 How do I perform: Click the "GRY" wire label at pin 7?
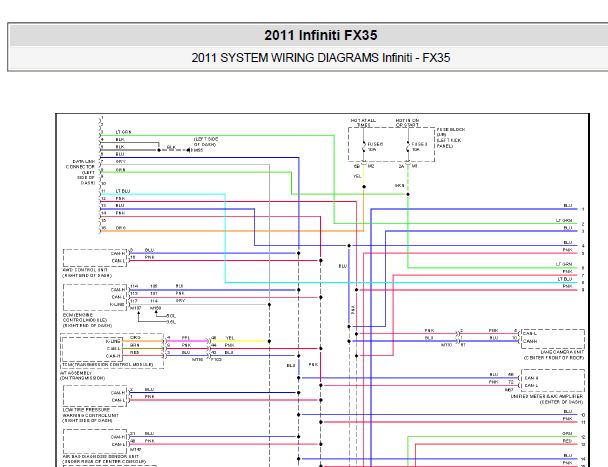[121, 161]
